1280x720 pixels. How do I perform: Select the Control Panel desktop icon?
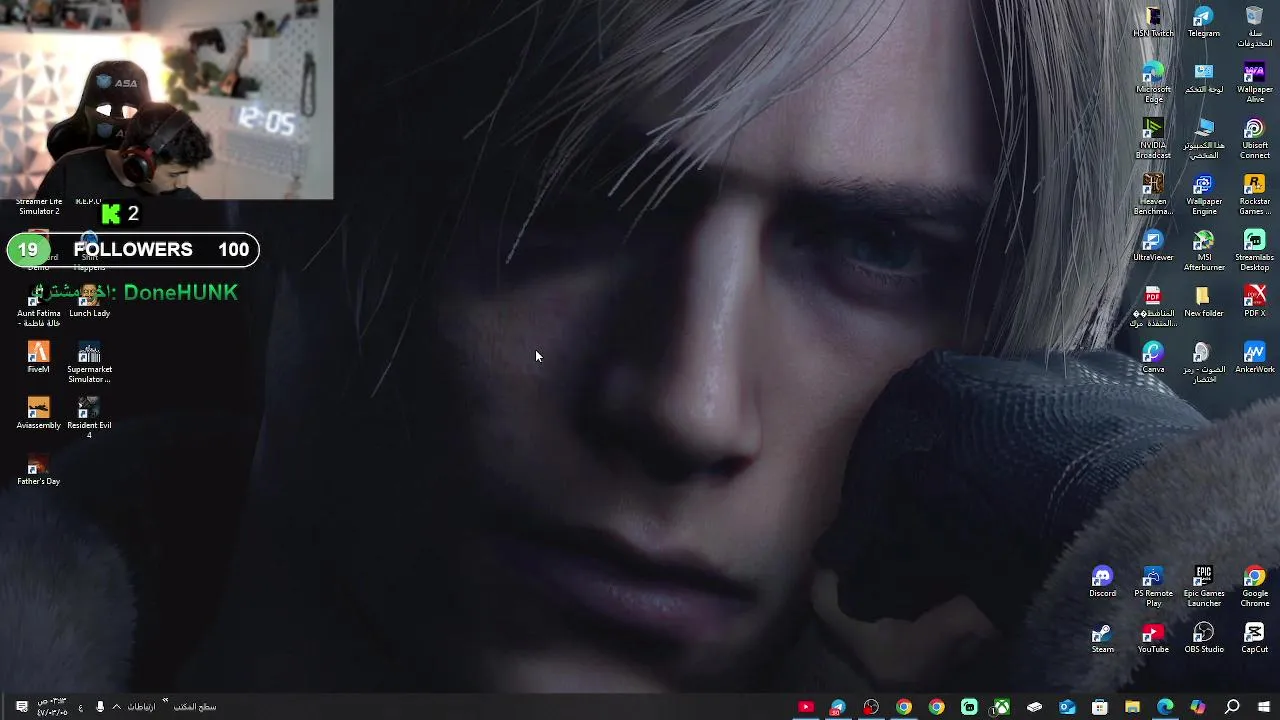[1204, 78]
